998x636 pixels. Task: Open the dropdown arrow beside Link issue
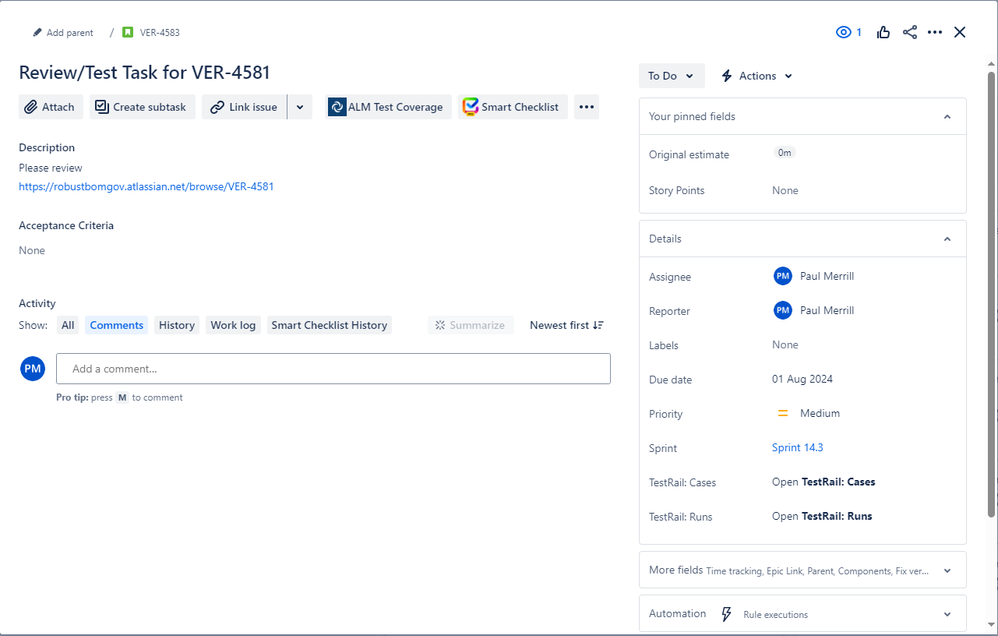pos(300,107)
